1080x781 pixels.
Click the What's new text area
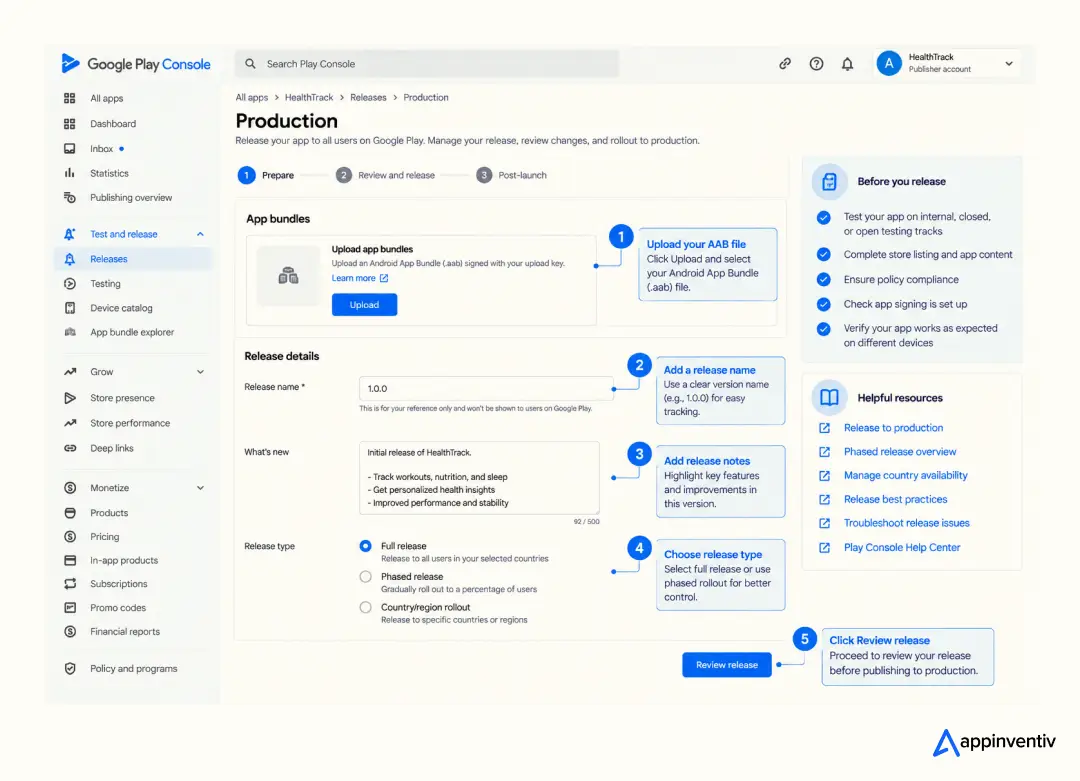coord(479,478)
